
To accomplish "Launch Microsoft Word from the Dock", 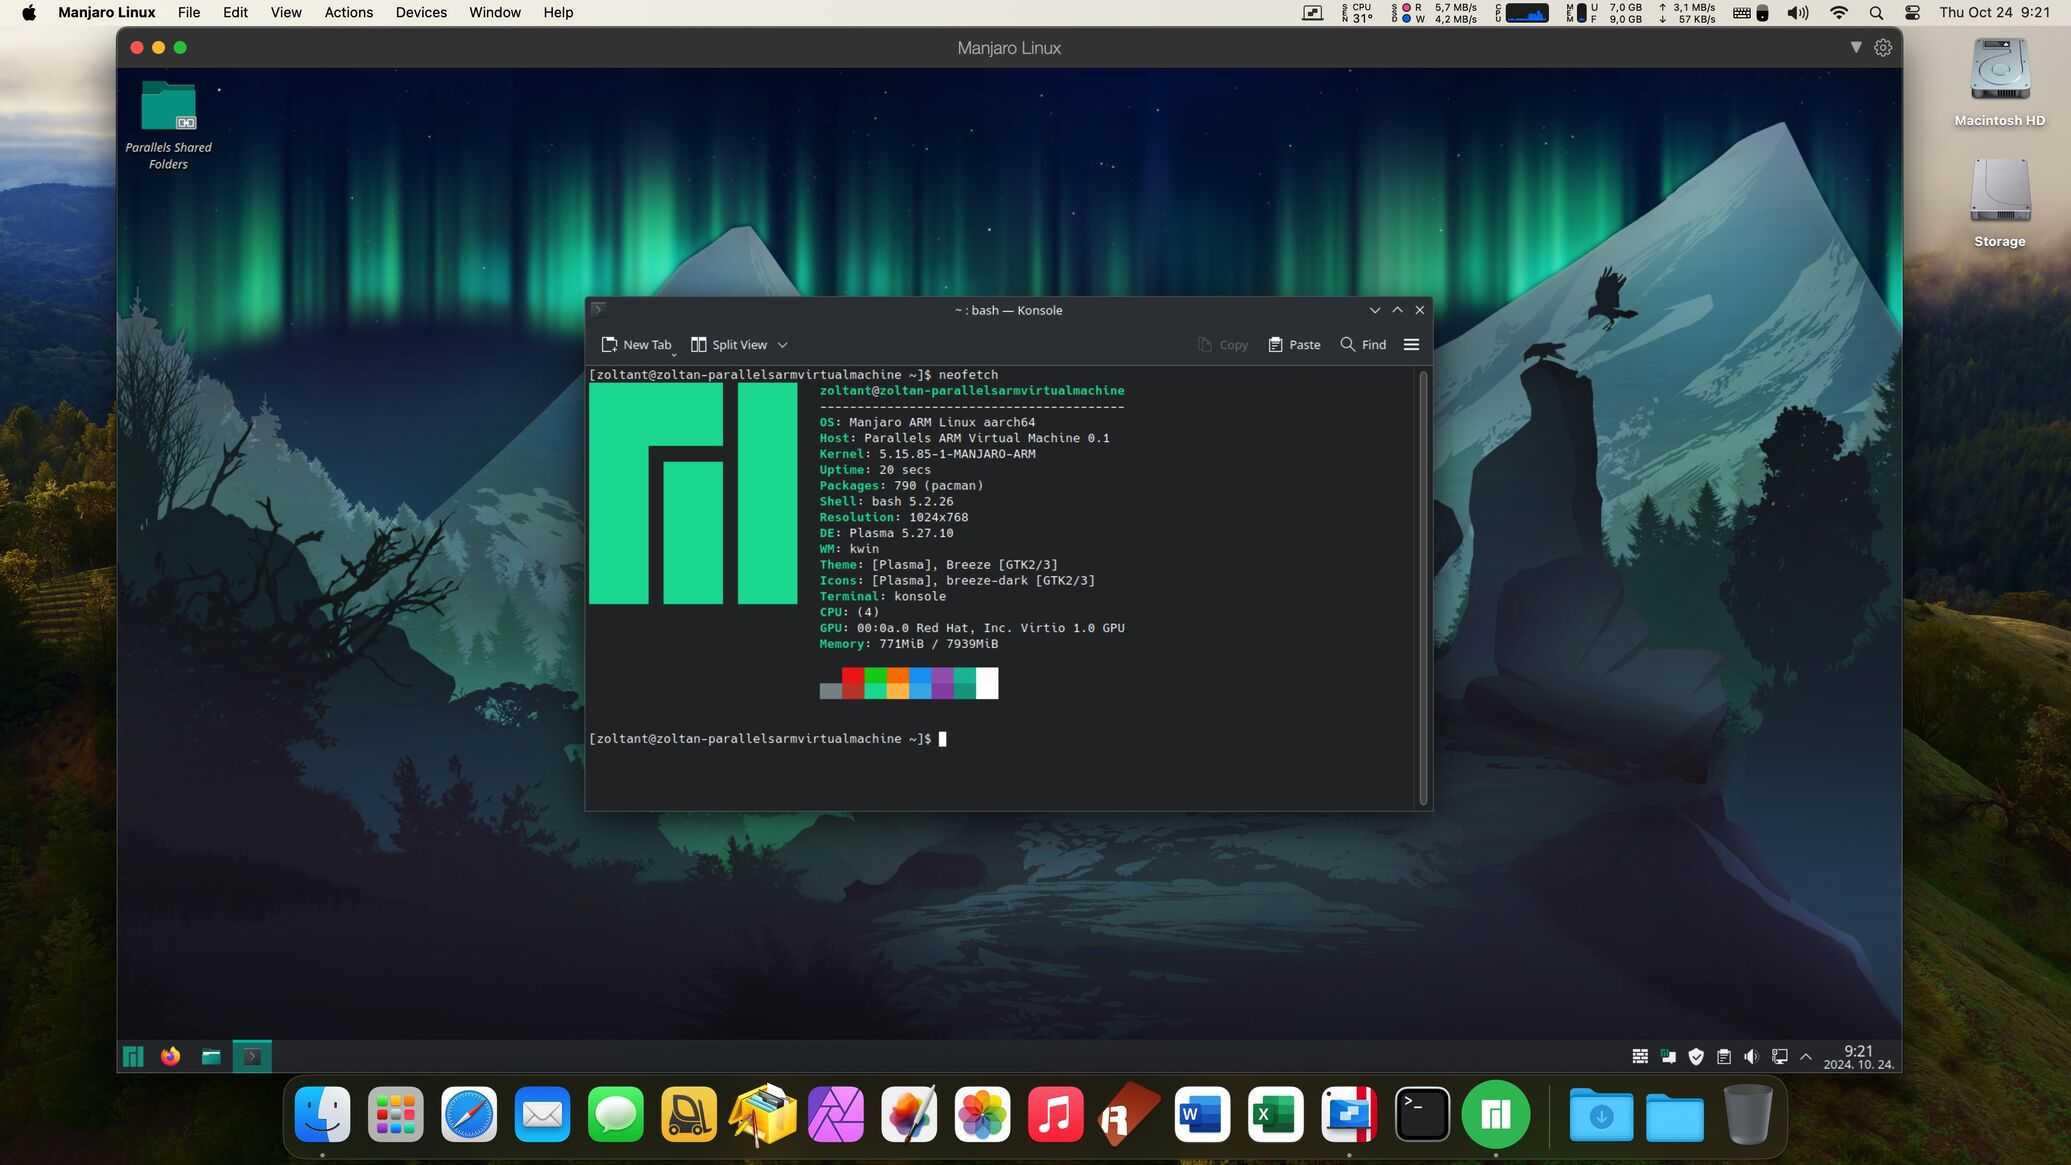I will (x=1202, y=1114).
